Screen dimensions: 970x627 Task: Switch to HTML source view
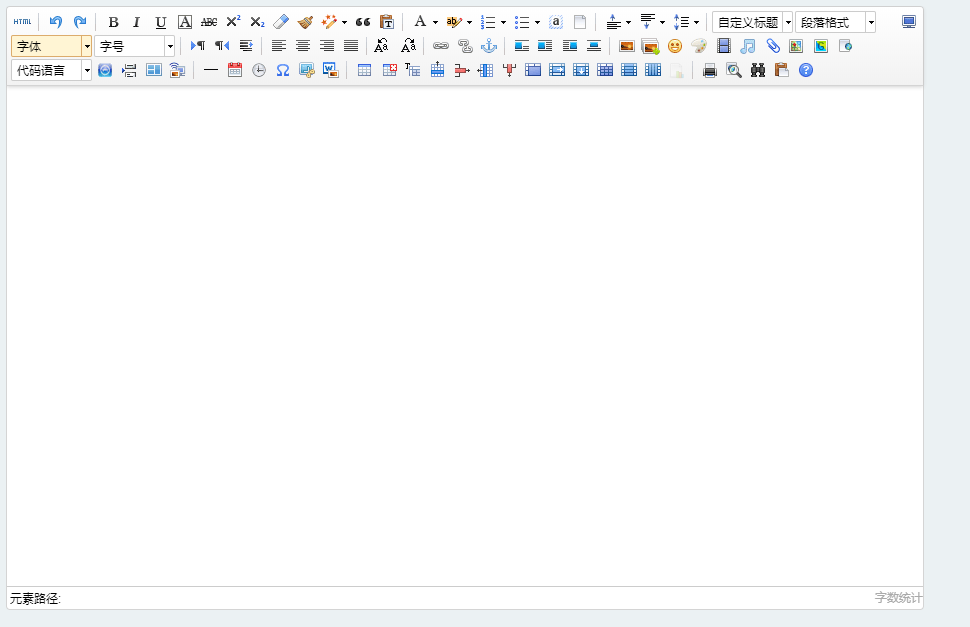click(22, 22)
